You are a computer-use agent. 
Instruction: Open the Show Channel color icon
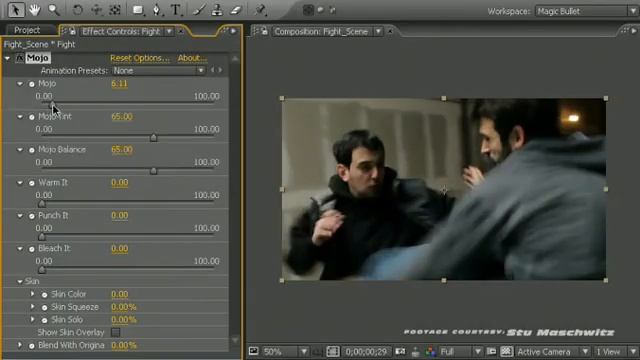pos(430,352)
